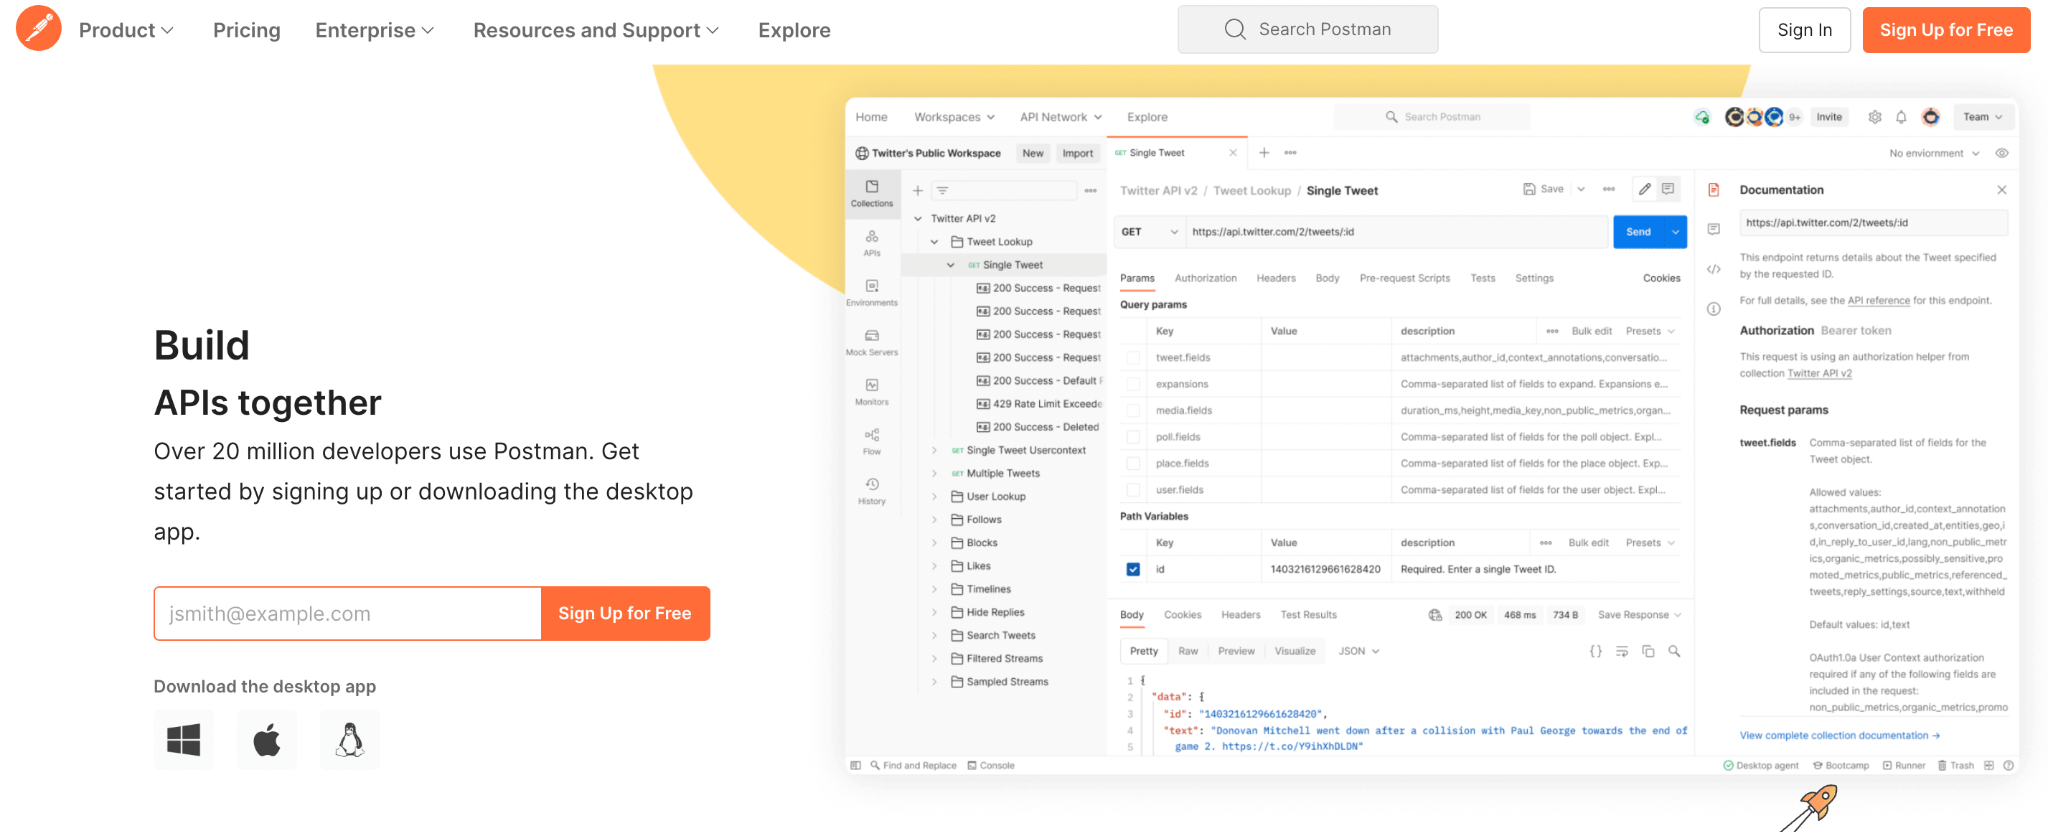
Task: Open the Save Response dropdown
Action: point(1640,615)
